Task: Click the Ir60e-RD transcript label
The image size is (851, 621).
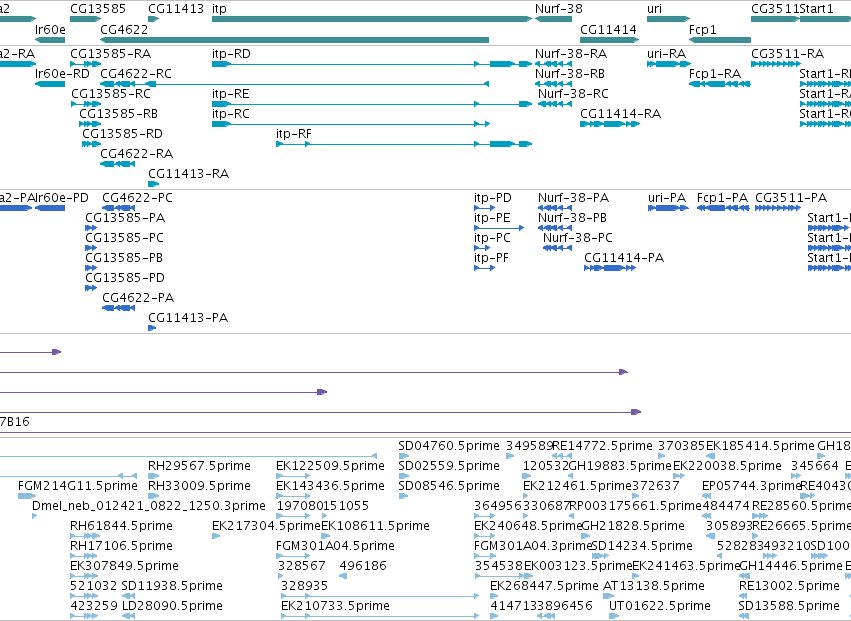Action: click(x=62, y=73)
